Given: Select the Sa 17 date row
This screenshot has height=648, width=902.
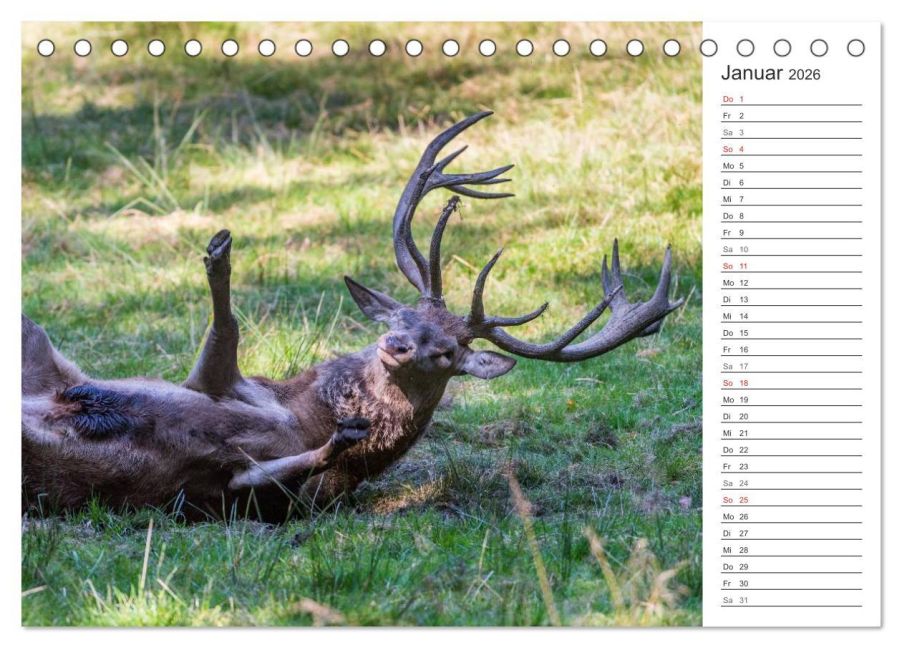Looking at the screenshot, I should coord(792,366).
